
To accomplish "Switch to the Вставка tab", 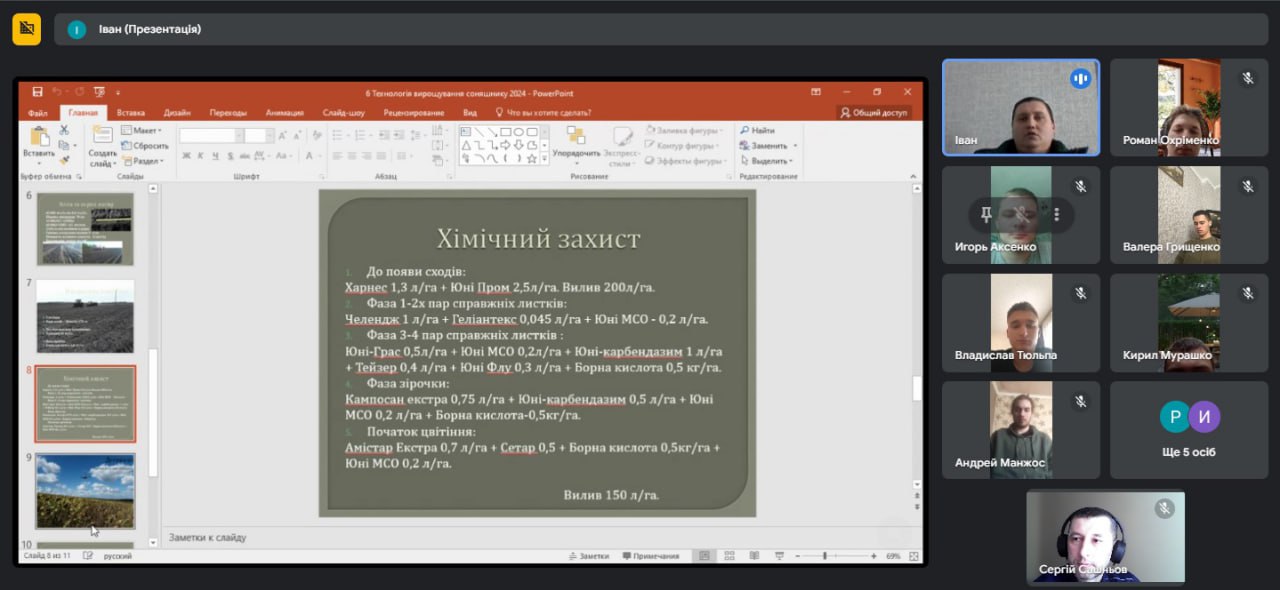I will (x=131, y=113).
